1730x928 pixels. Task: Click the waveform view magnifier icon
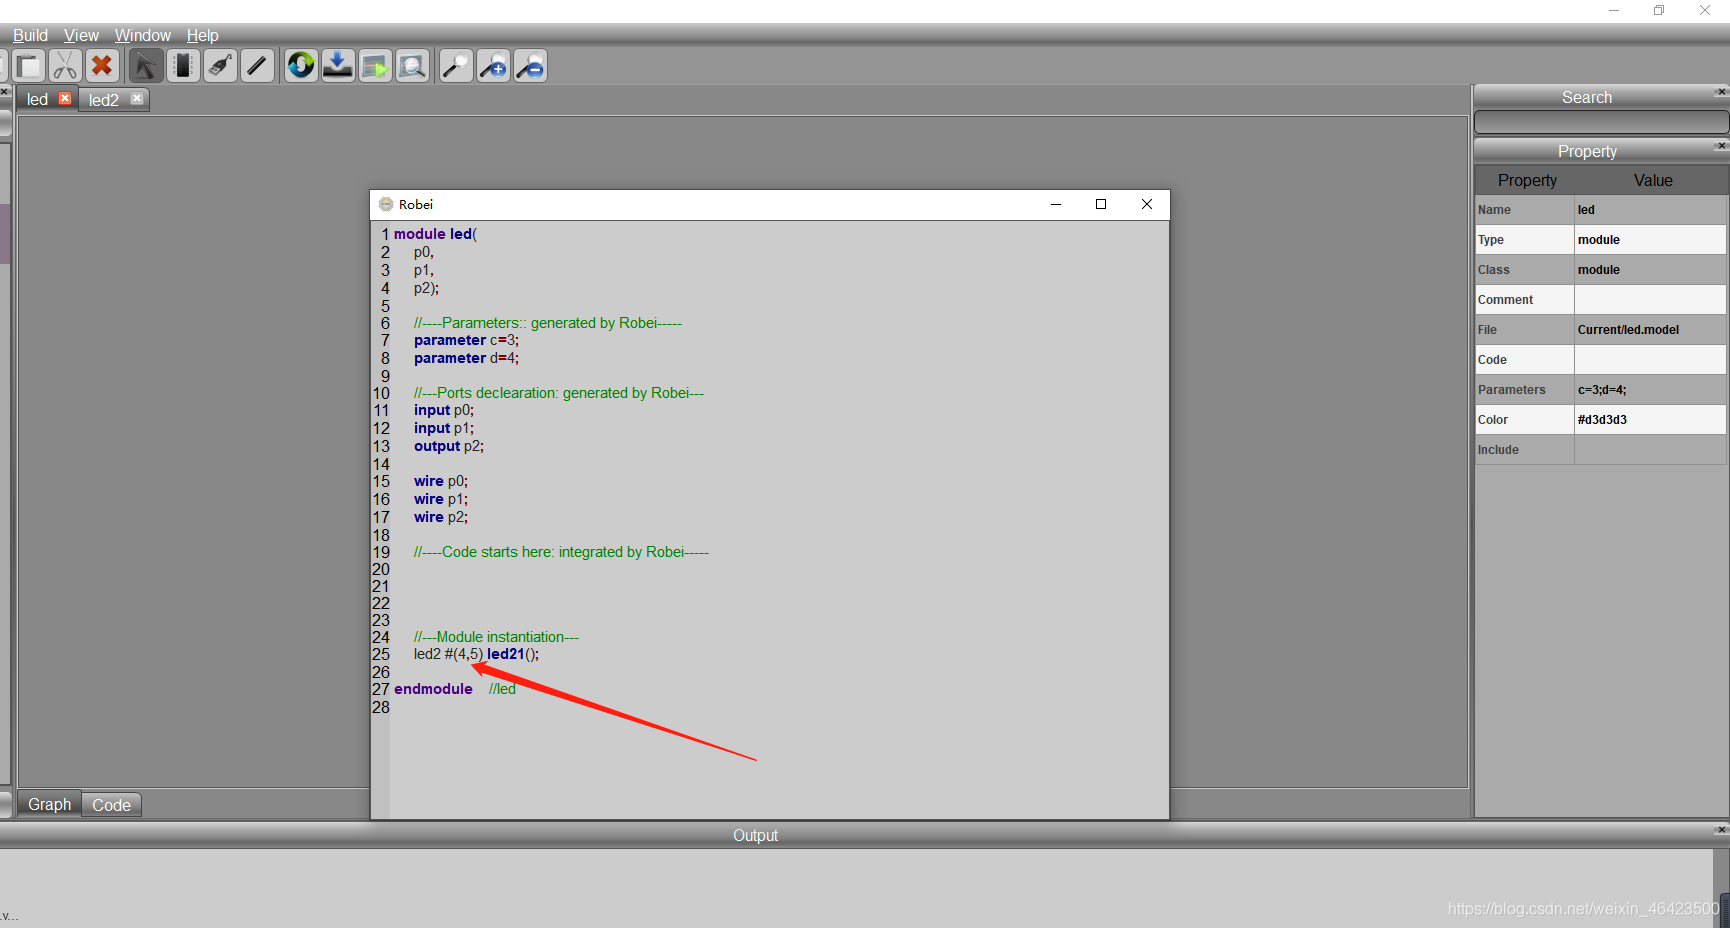(x=412, y=66)
